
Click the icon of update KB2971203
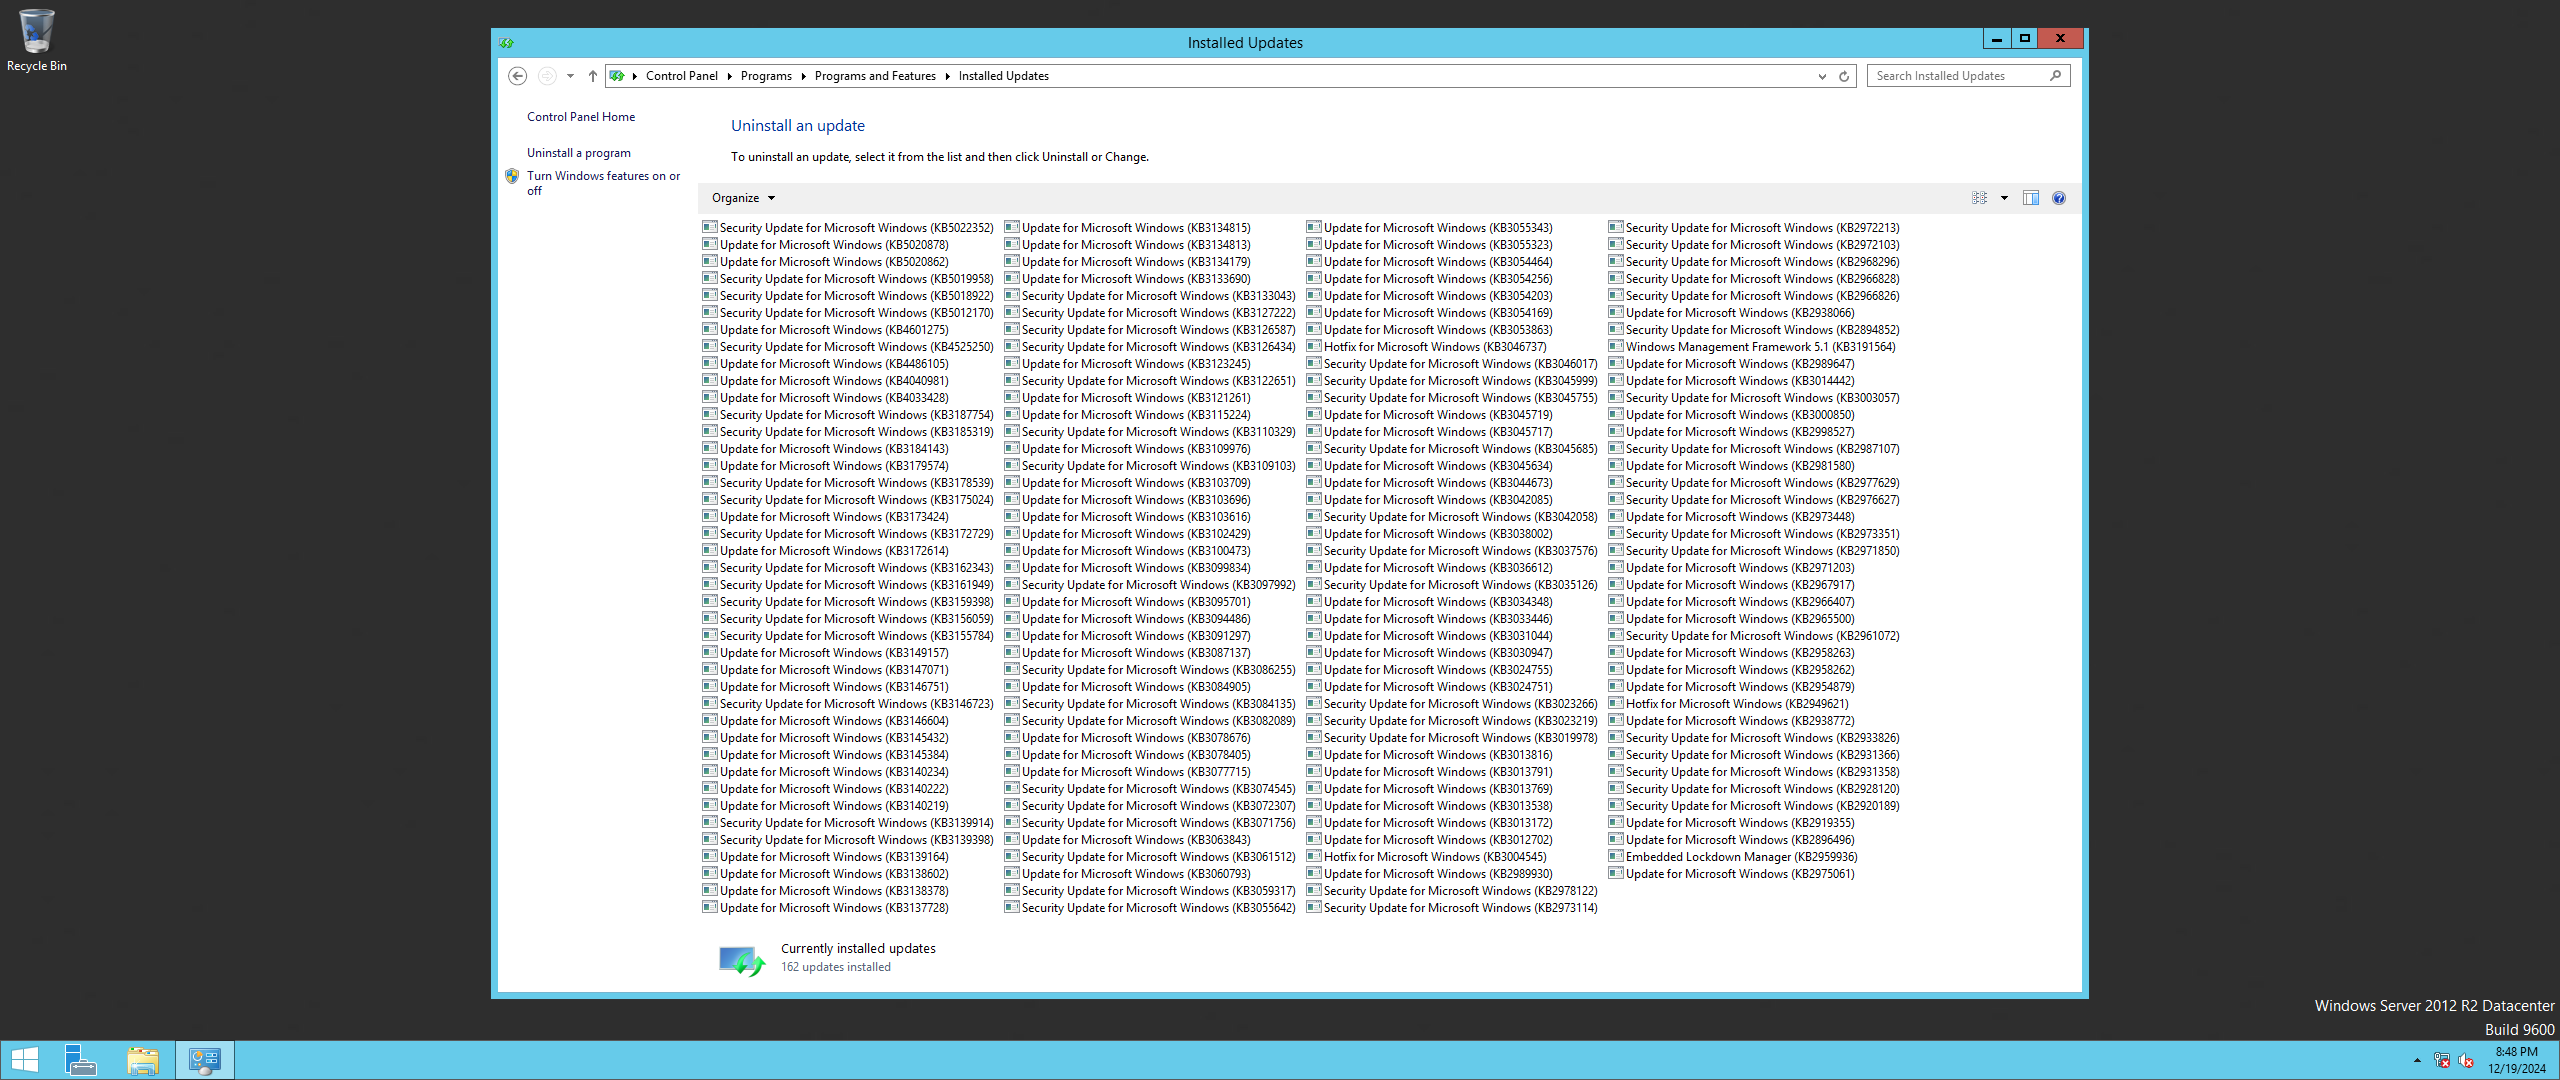click(1616, 568)
